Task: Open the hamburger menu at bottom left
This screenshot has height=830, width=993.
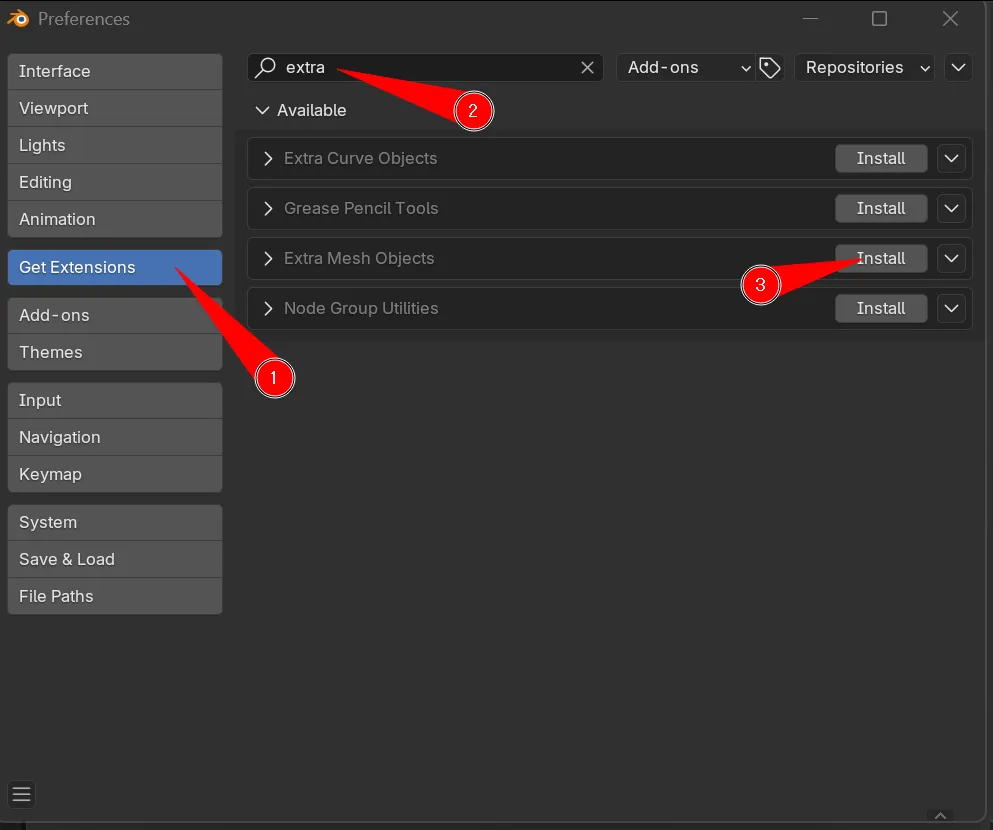Action: [22, 795]
